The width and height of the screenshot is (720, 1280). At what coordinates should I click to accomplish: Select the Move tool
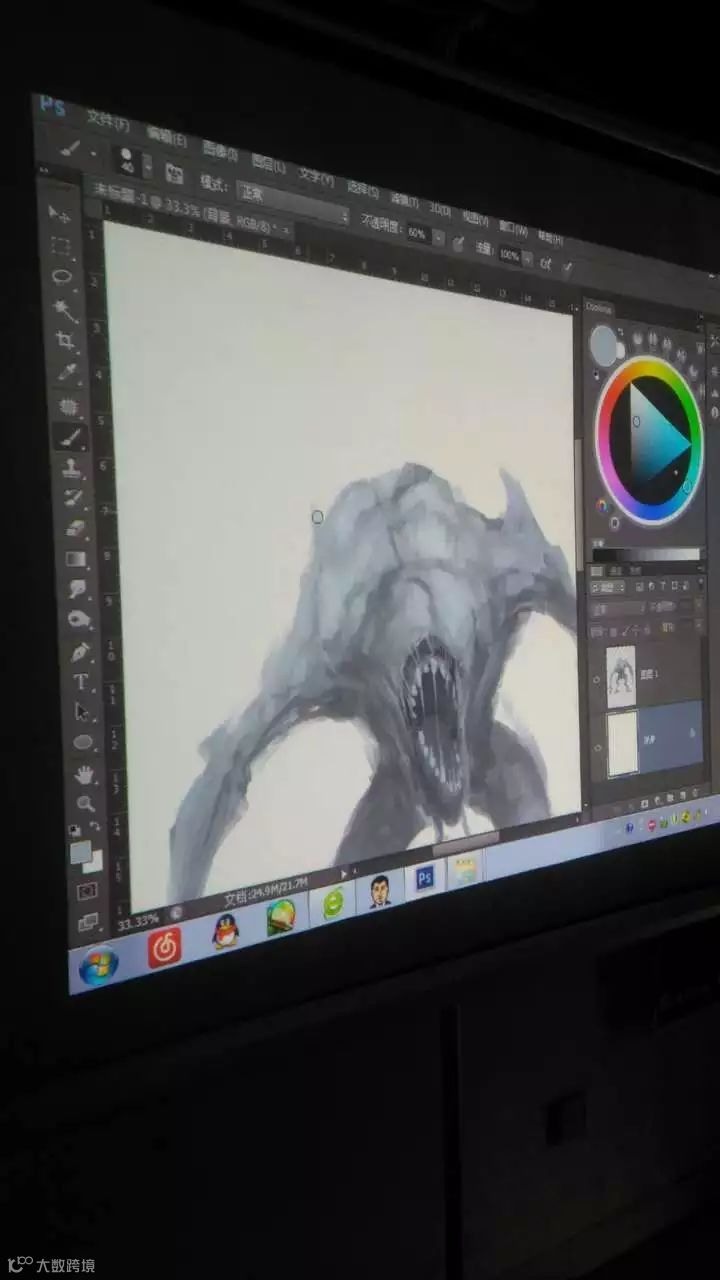(x=60, y=215)
